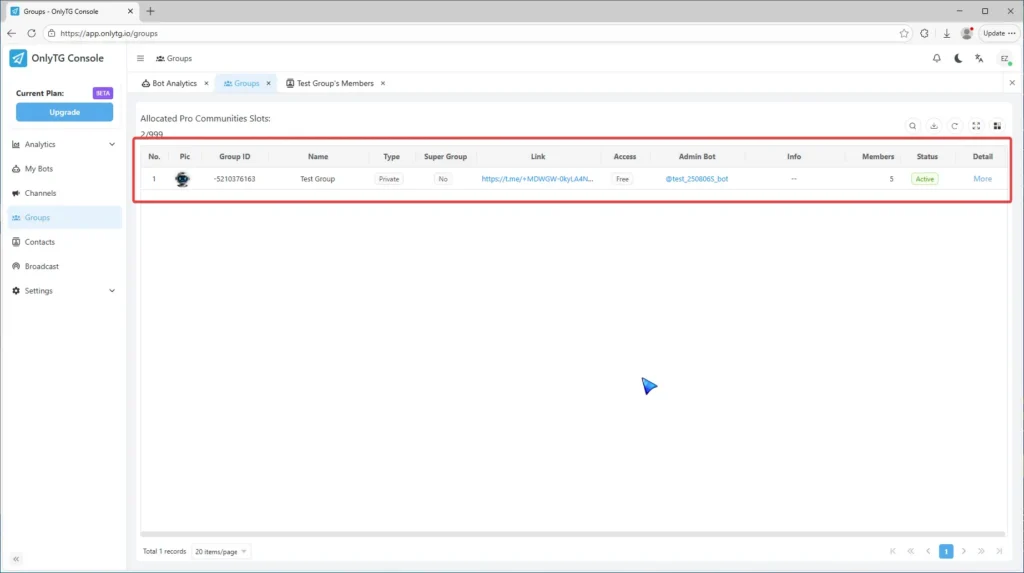
Task: Open Broadcast in the sidebar
Action: [42, 267]
